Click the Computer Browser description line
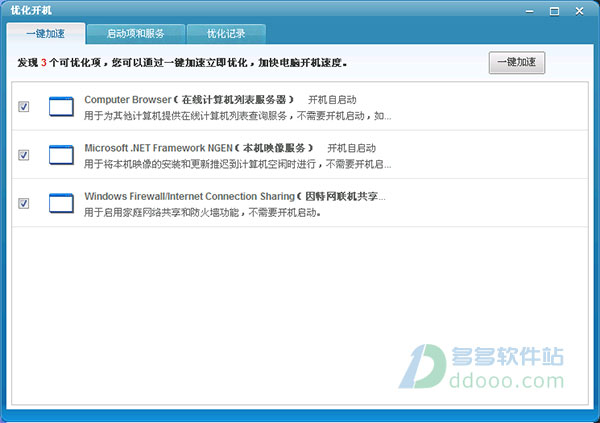The height and width of the screenshot is (423, 600). pos(238,116)
